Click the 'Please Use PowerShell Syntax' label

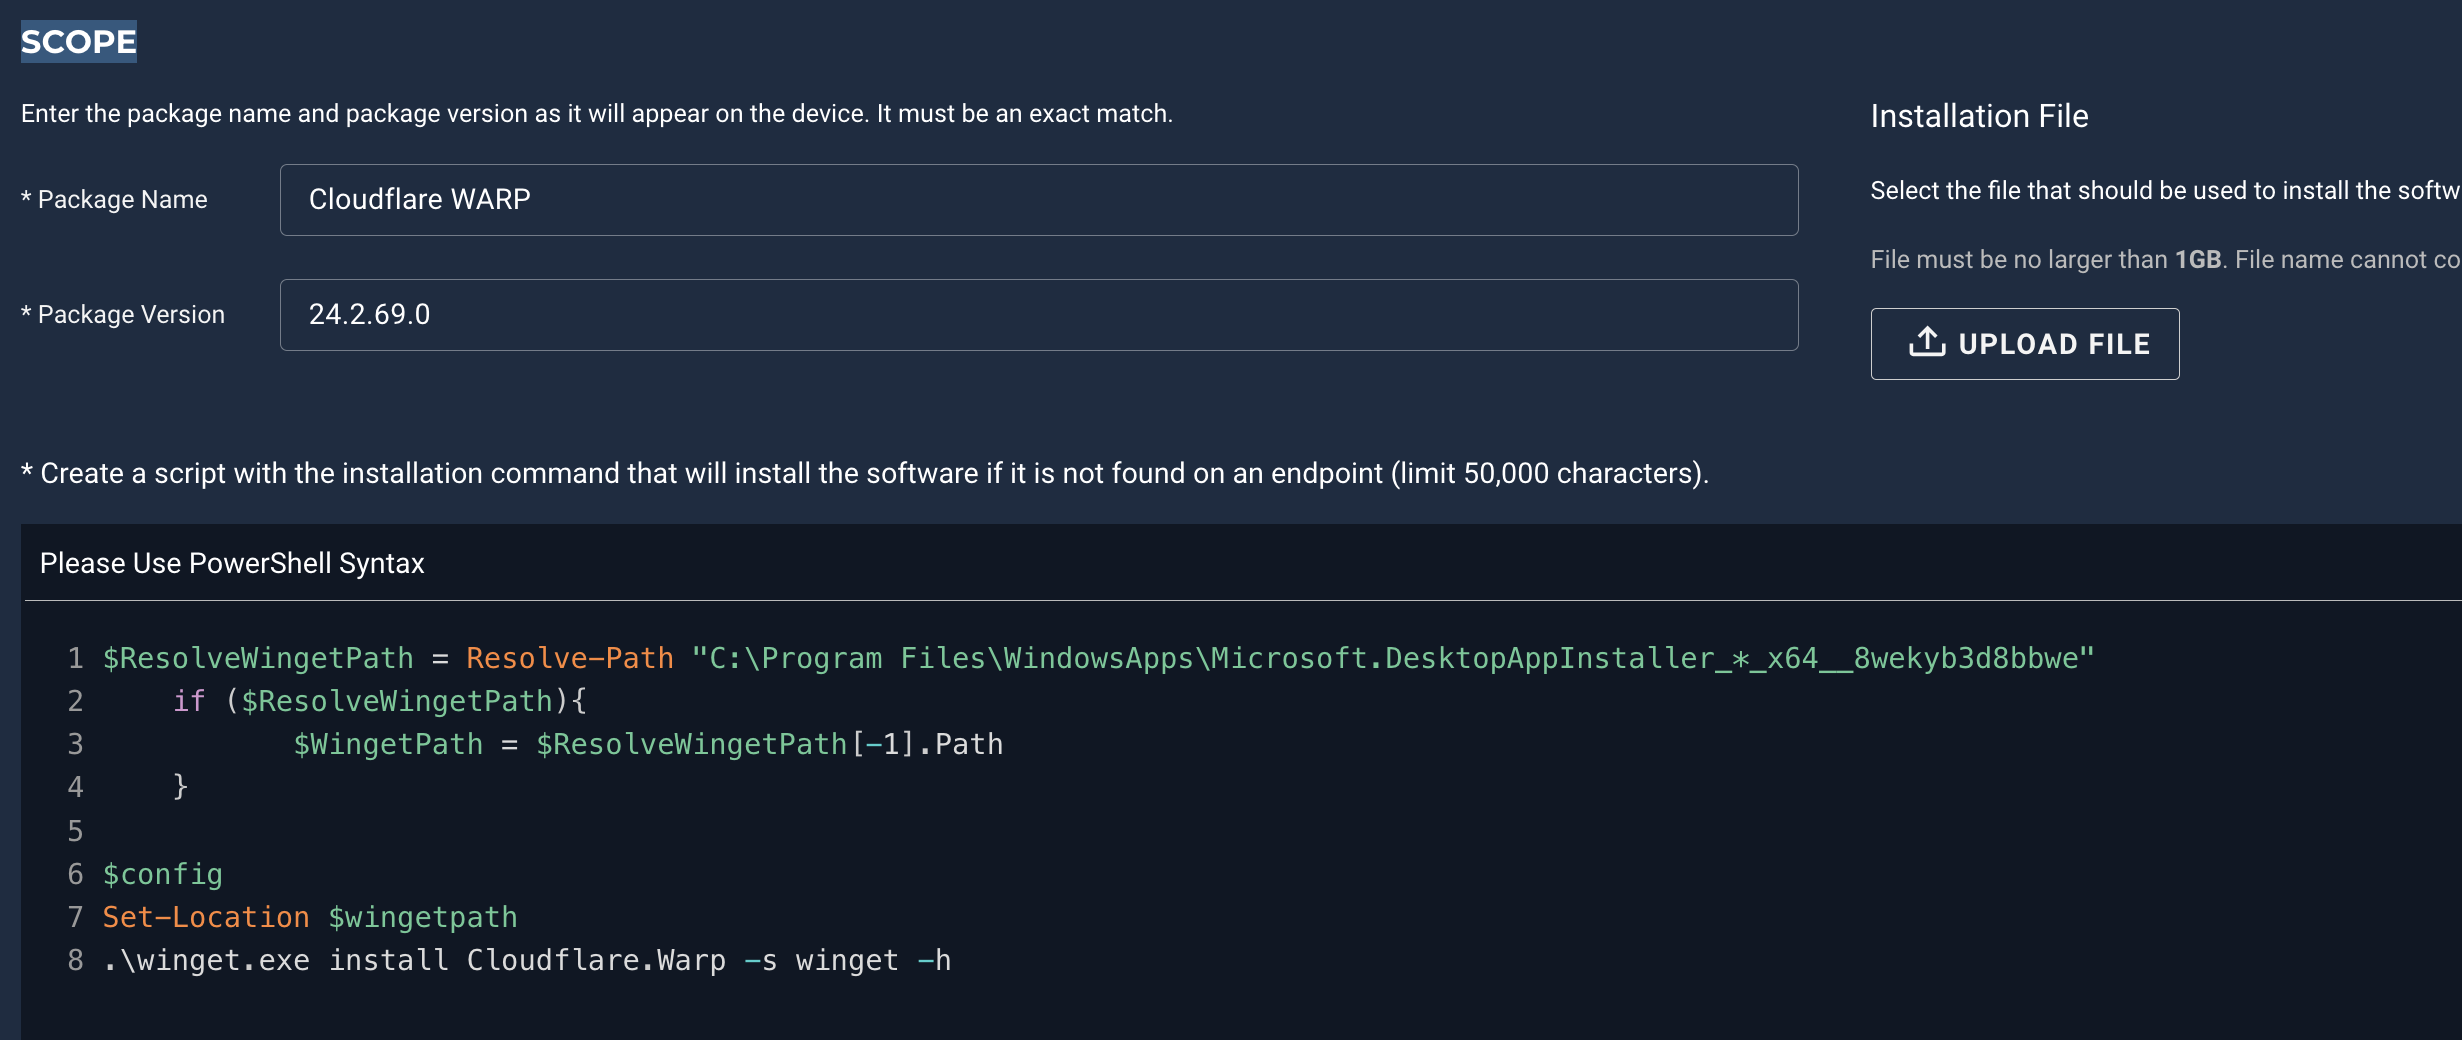[x=232, y=563]
